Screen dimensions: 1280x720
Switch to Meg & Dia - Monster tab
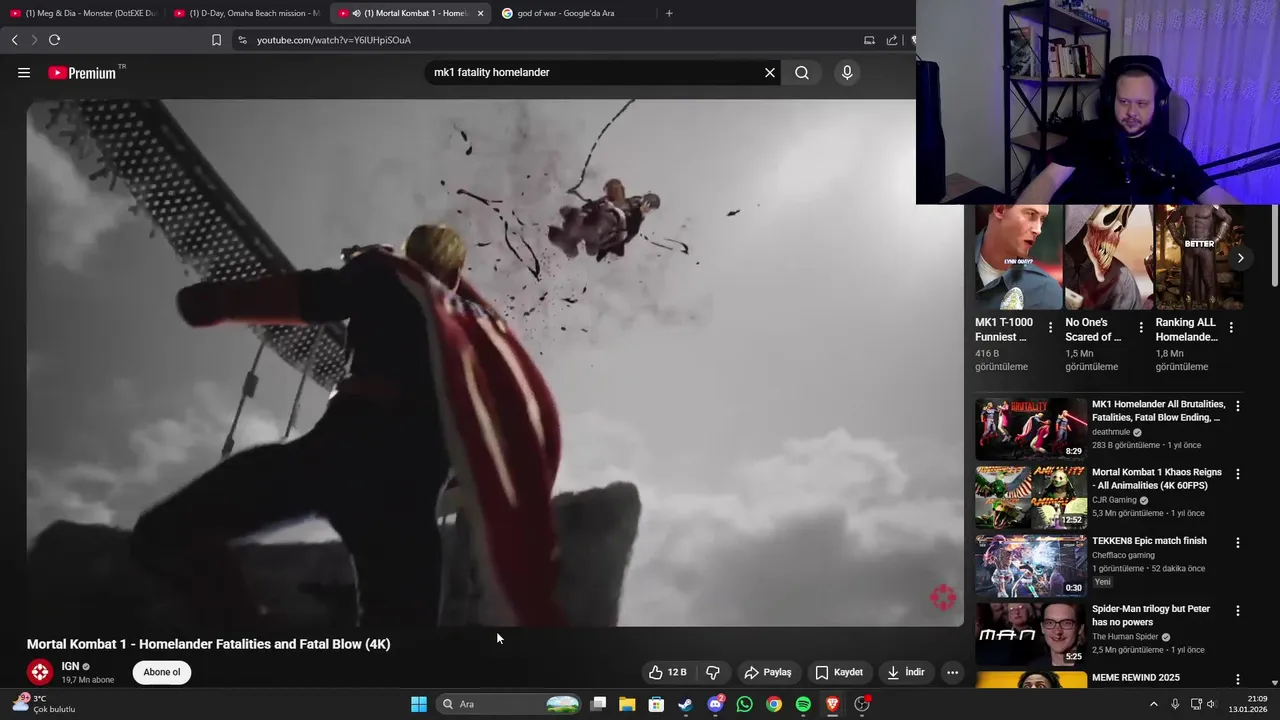click(x=84, y=13)
